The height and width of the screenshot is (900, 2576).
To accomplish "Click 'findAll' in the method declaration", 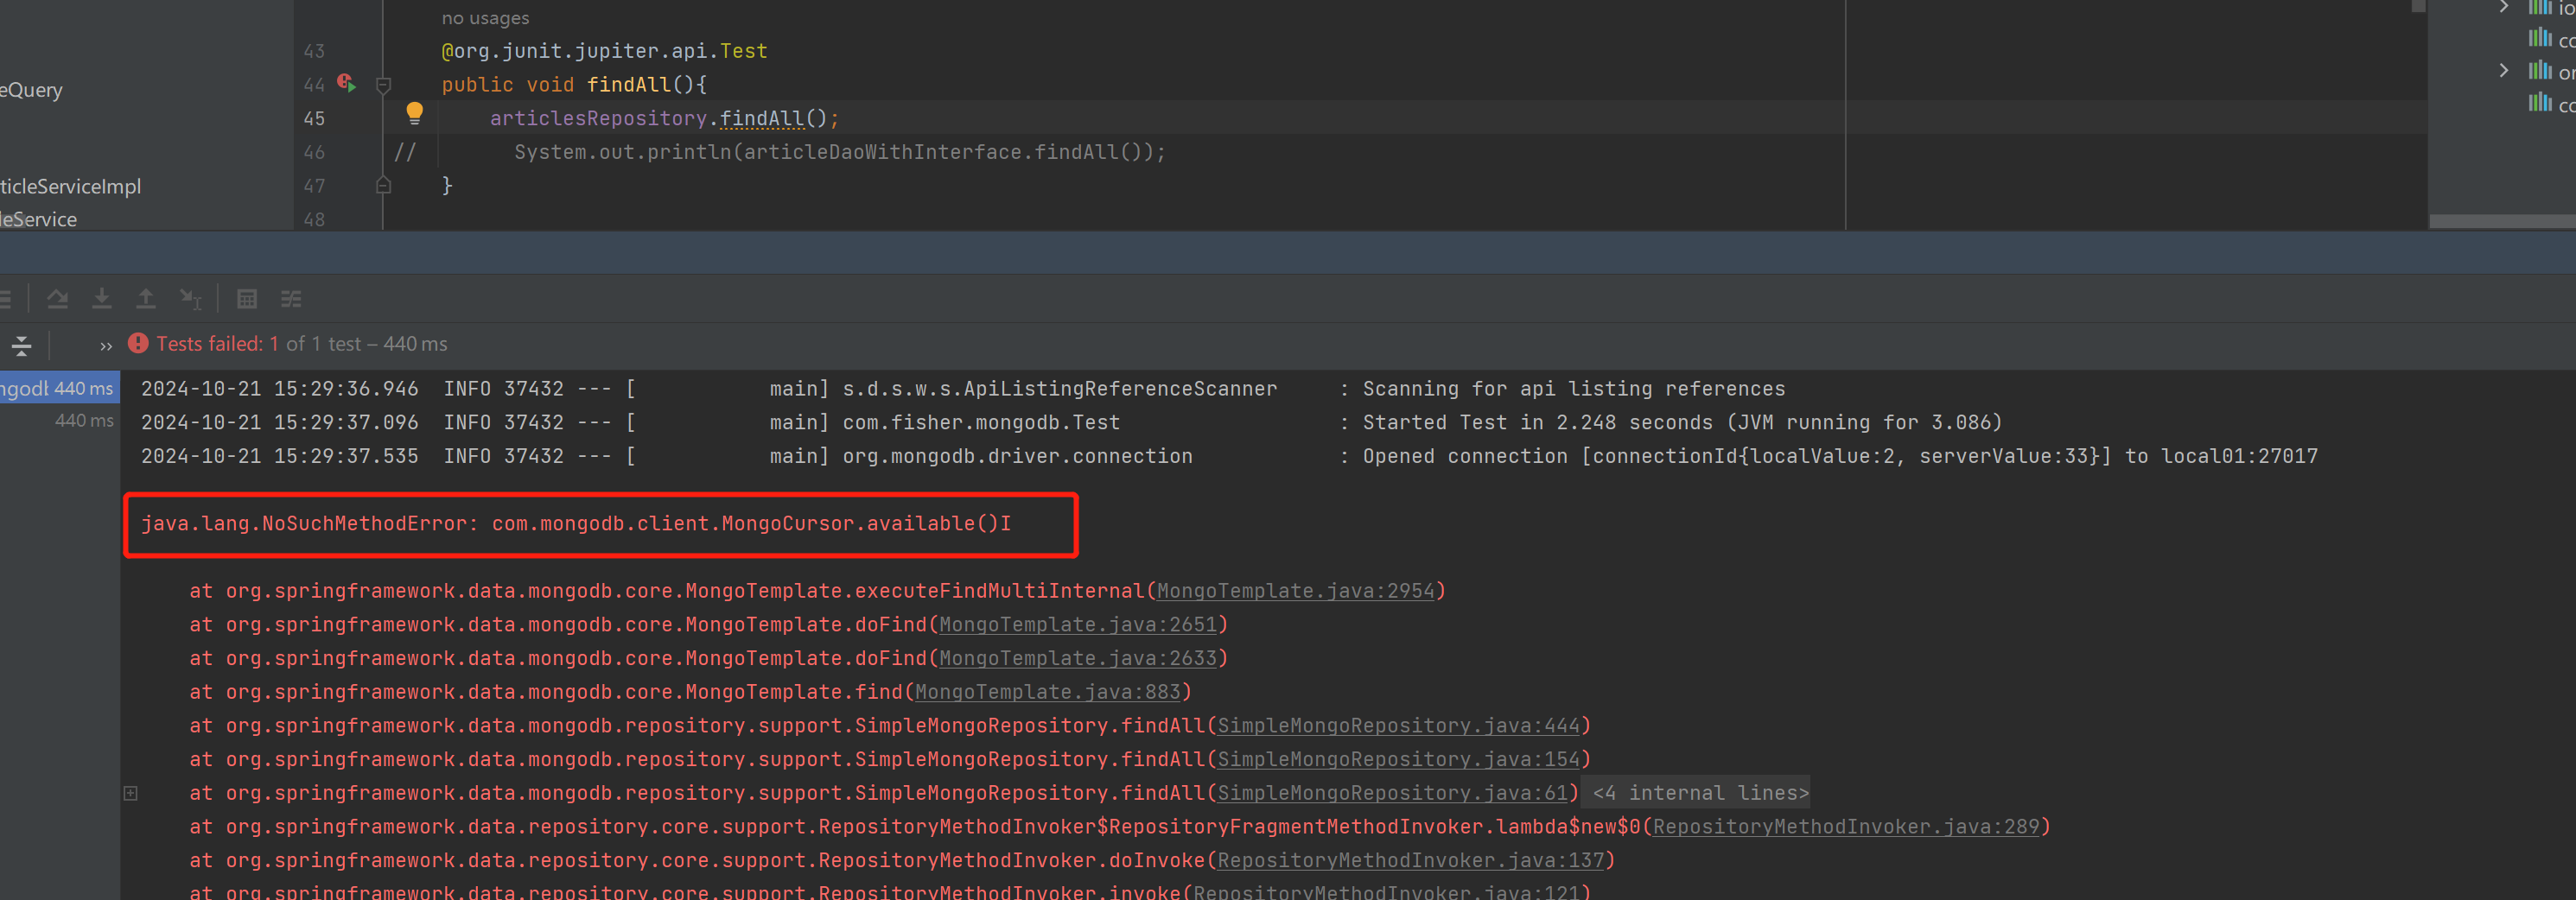I will (628, 85).
